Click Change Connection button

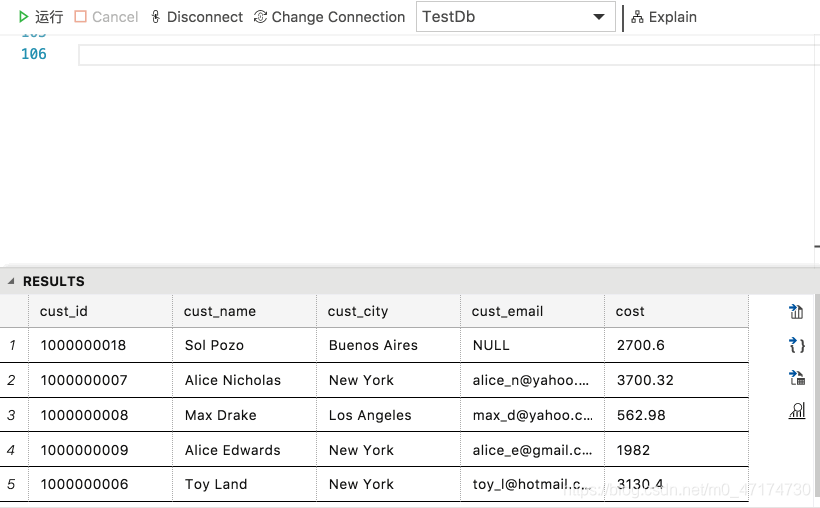click(329, 17)
